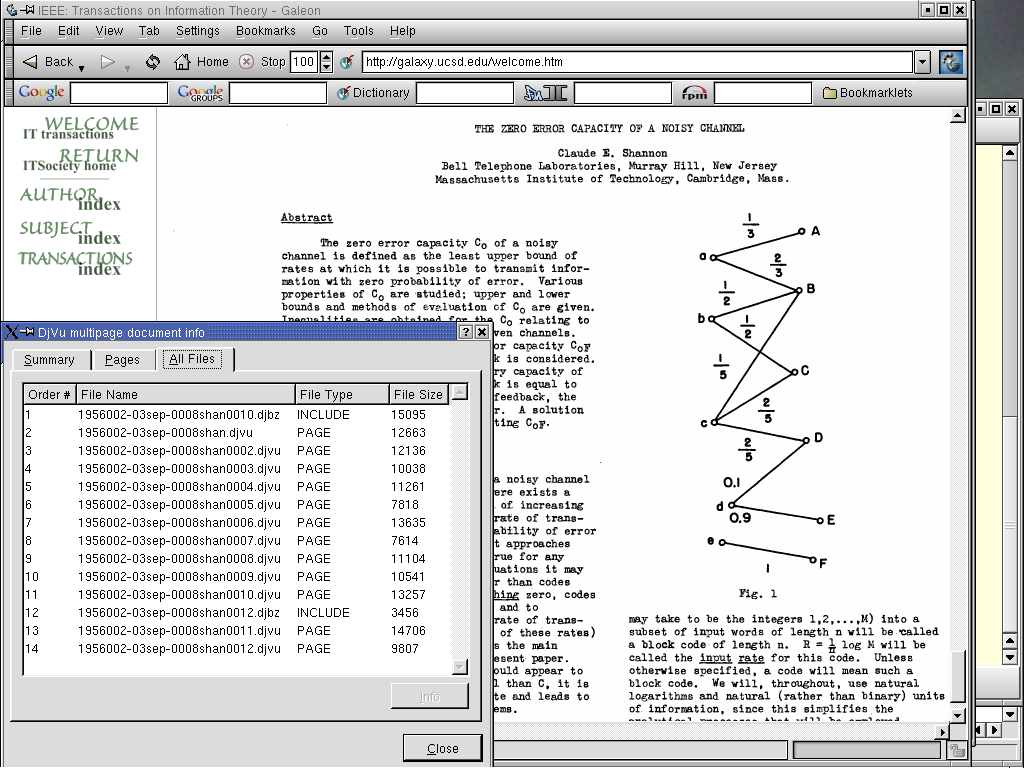Open the File menu
Viewport: 1024px width, 768px height.
pyautogui.click(x=31, y=31)
